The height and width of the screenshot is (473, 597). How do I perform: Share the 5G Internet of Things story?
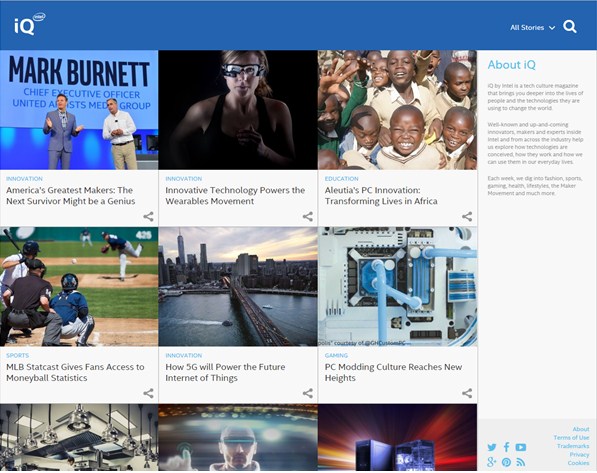click(308, 393)
